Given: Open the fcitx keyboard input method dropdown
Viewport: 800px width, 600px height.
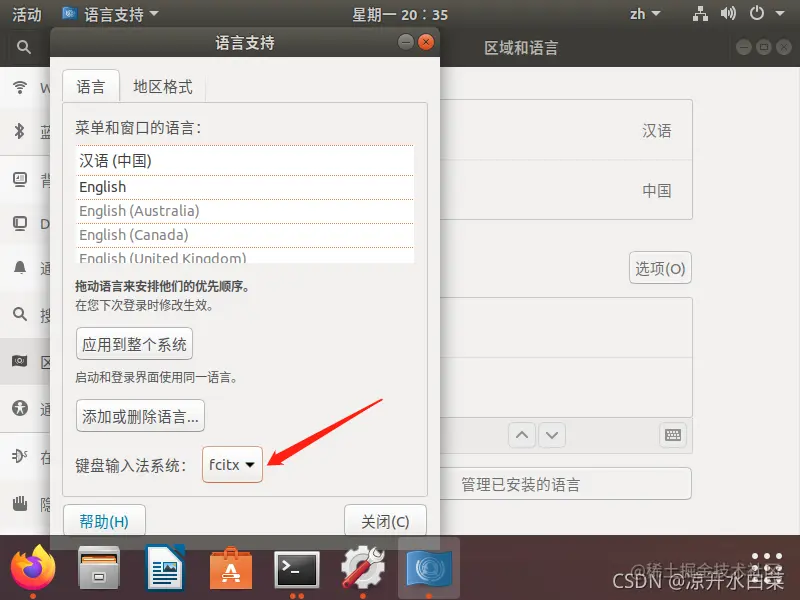Looking at the screenshot, I should pos(232,464).
